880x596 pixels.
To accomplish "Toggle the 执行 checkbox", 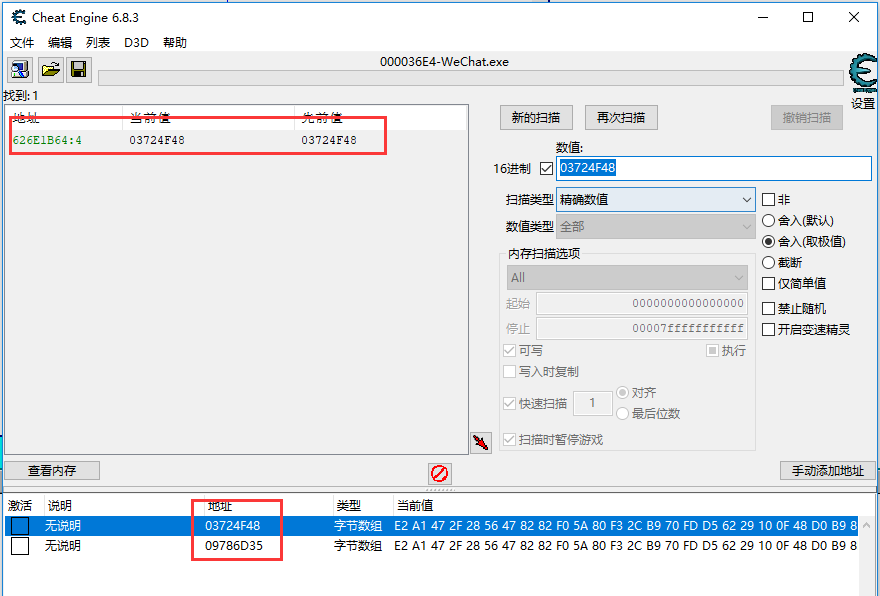I will pos(712,351).
